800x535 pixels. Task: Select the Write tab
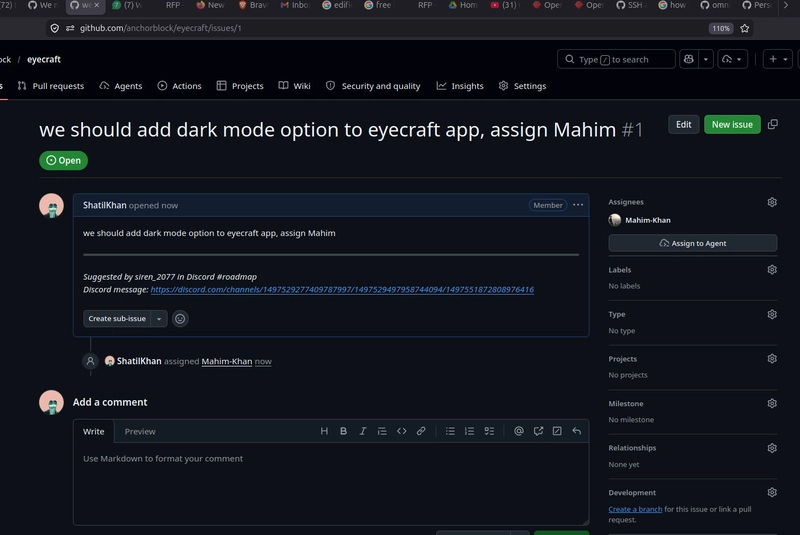[x=94, y=431]
